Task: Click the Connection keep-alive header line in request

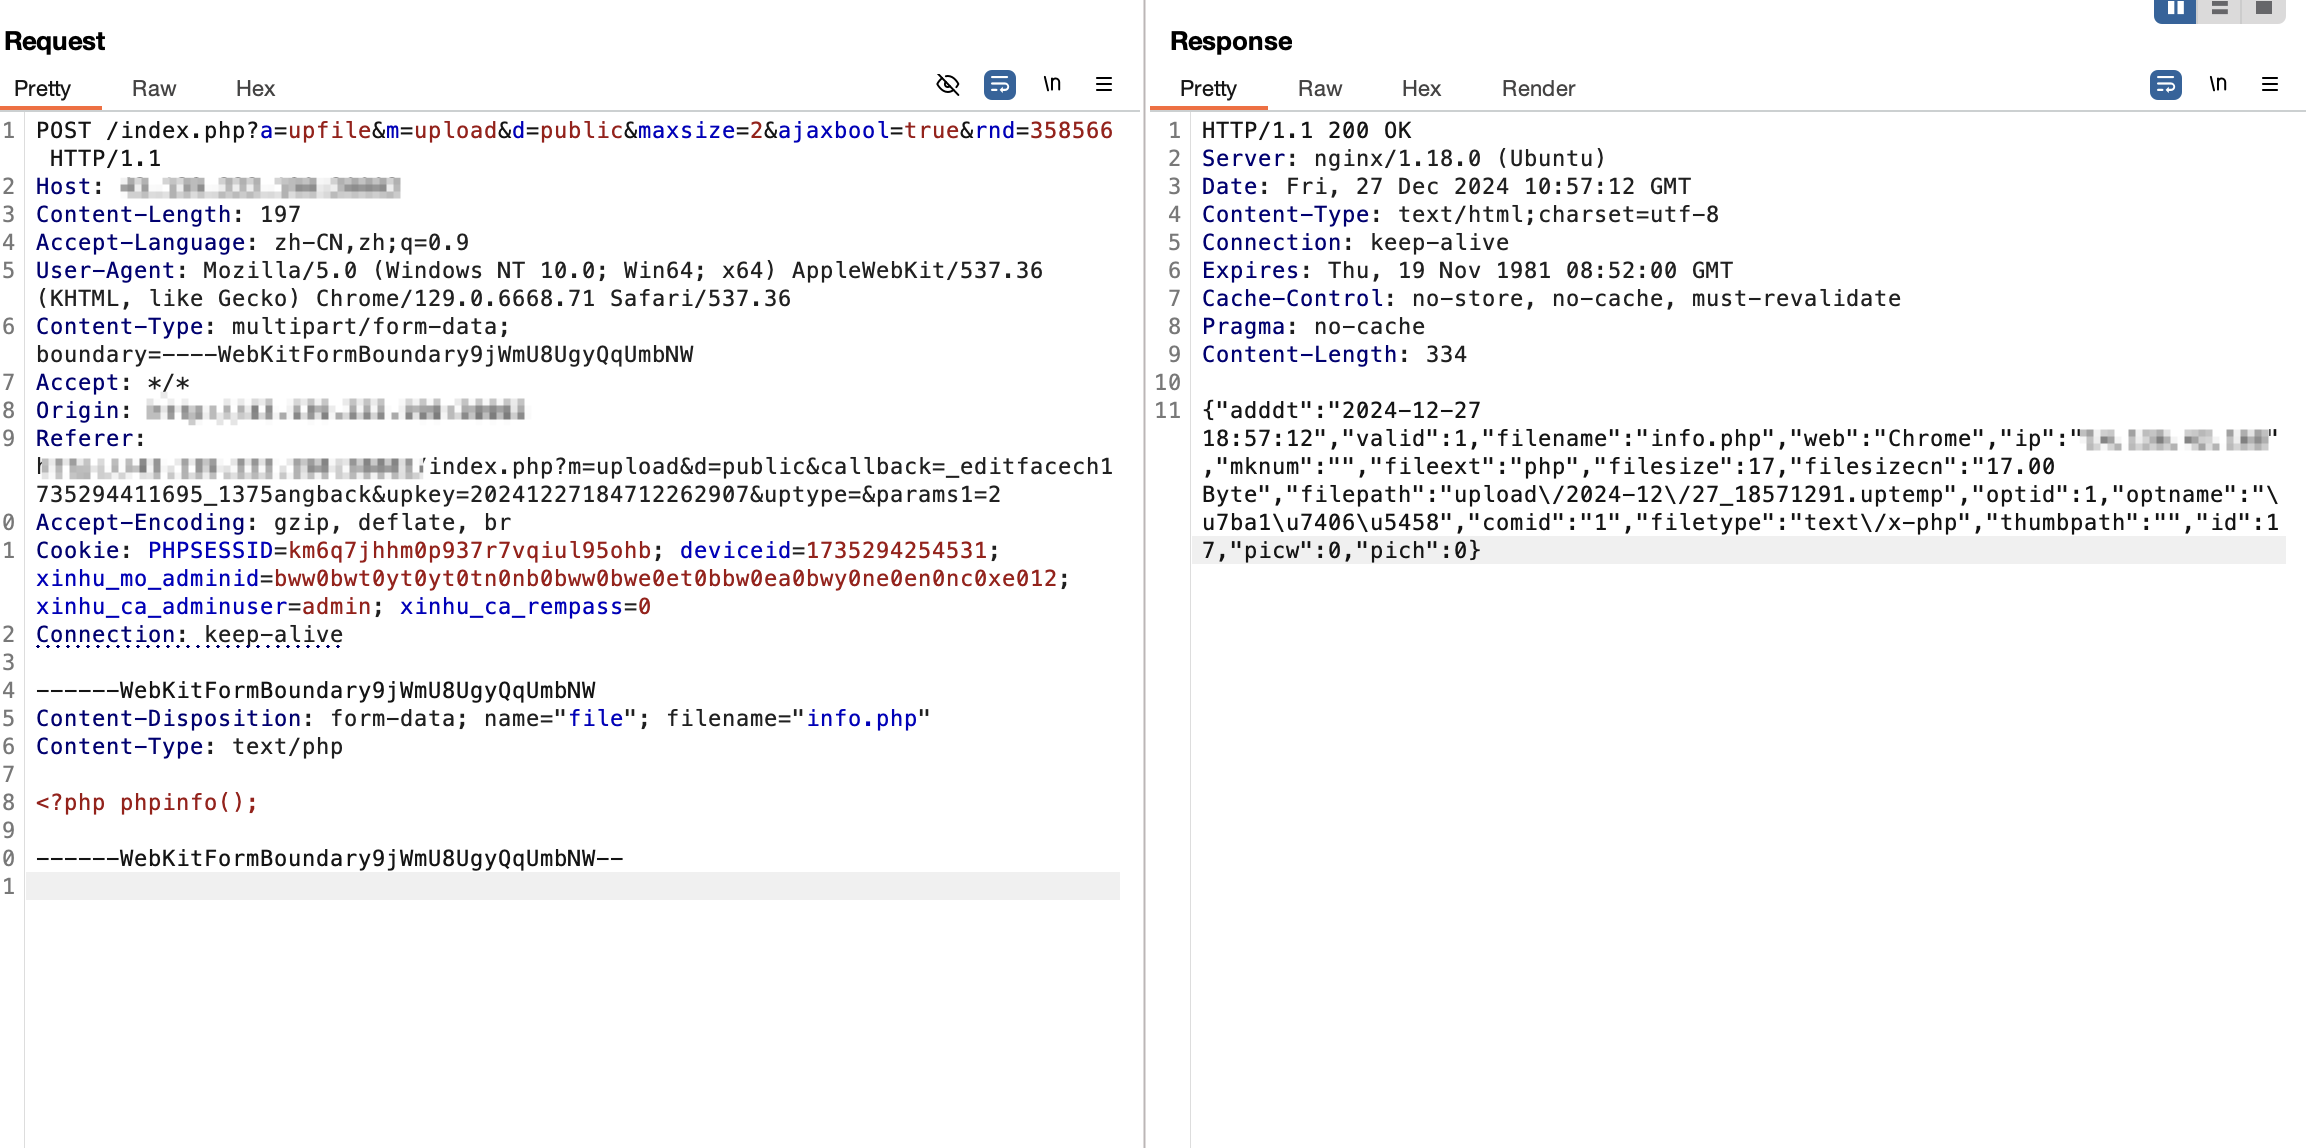Action: (x=190, y=635)
